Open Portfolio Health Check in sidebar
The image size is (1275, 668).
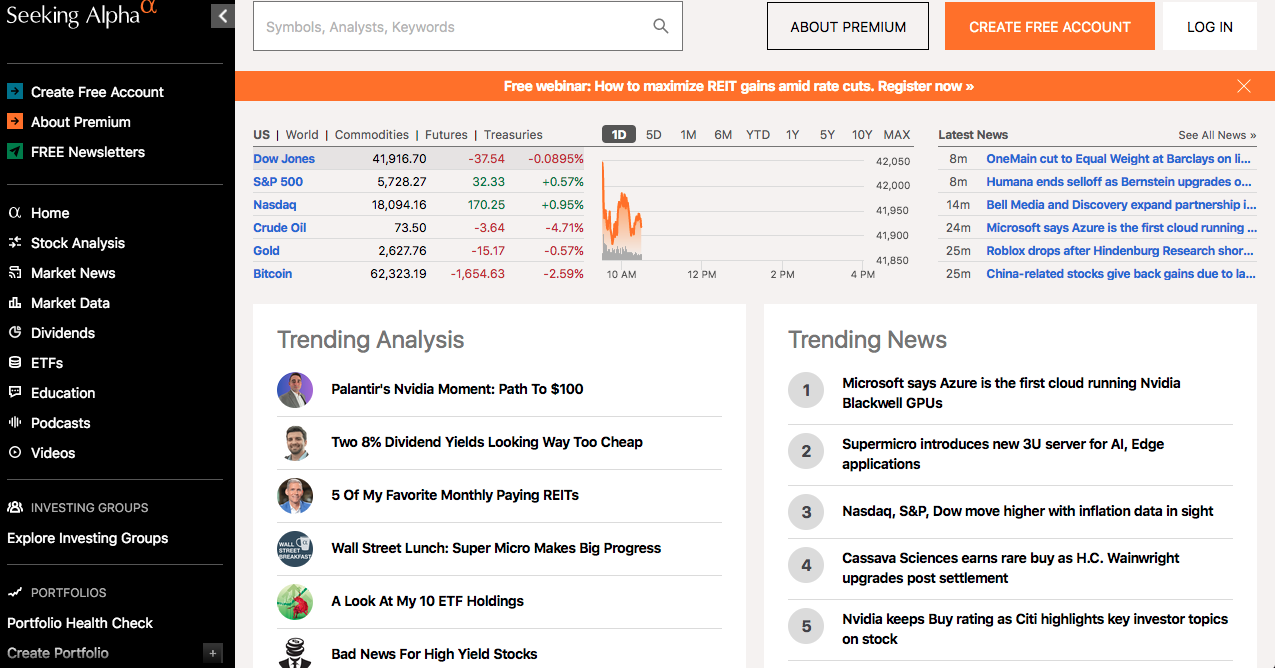[80, 623]
